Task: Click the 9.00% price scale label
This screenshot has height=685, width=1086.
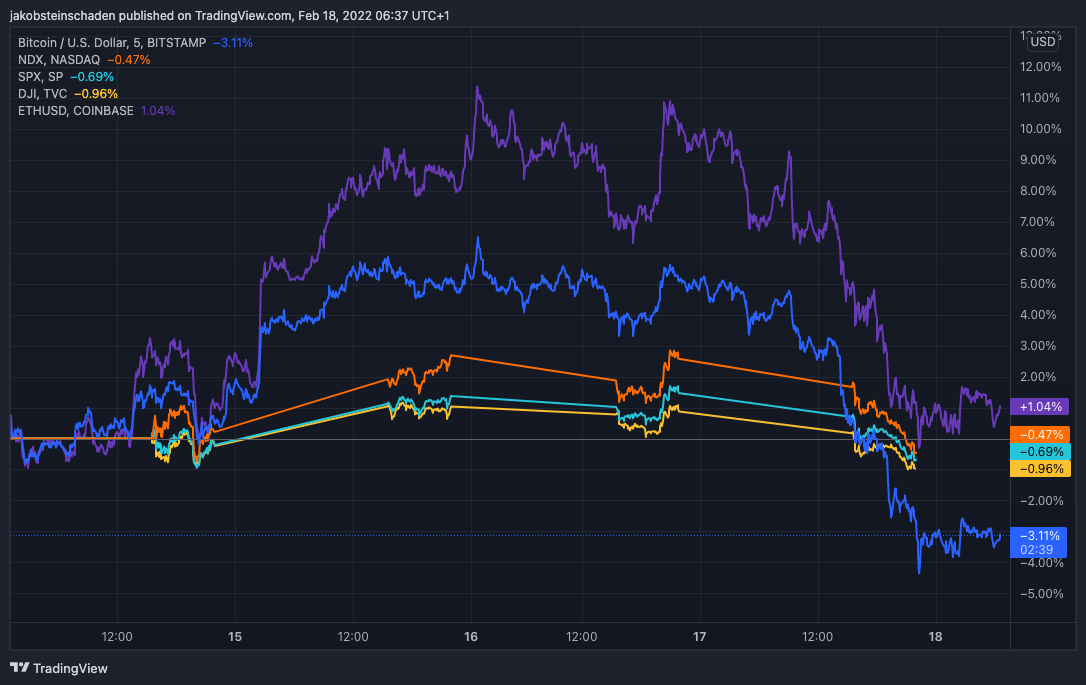Action: 1038,160
